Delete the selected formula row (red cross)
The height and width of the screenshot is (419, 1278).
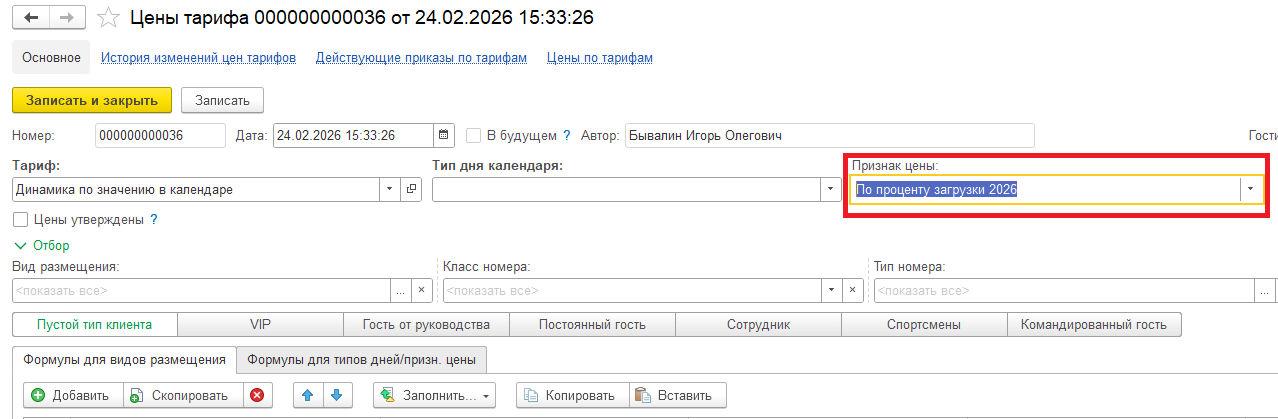[257, 395]
